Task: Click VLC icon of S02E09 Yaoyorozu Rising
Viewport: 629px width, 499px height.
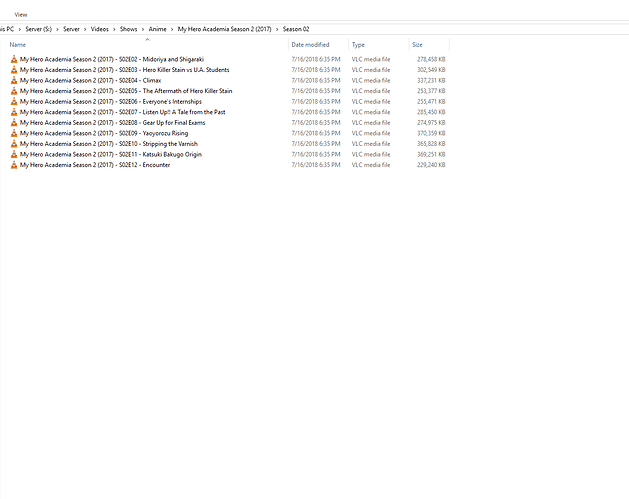Action: [14, 133]
